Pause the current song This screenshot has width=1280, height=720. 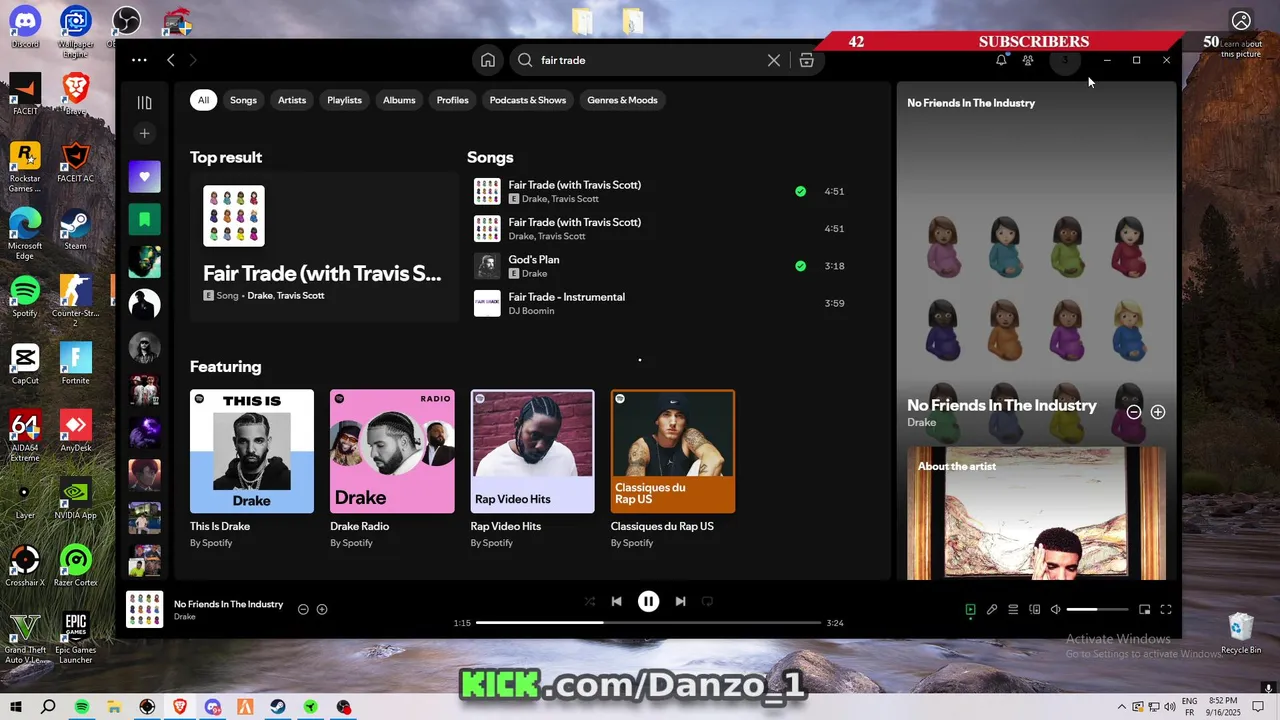(x=649, y=601)
